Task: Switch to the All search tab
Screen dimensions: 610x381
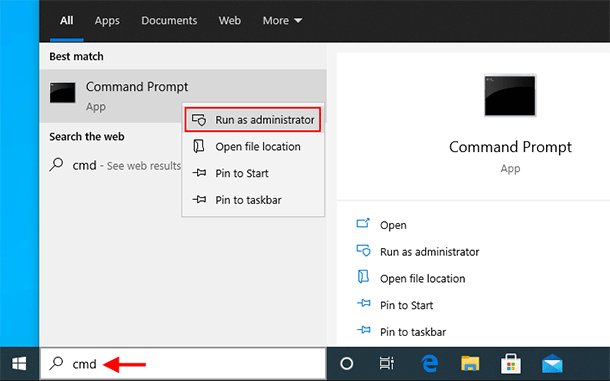Action: tap(67, 20)
